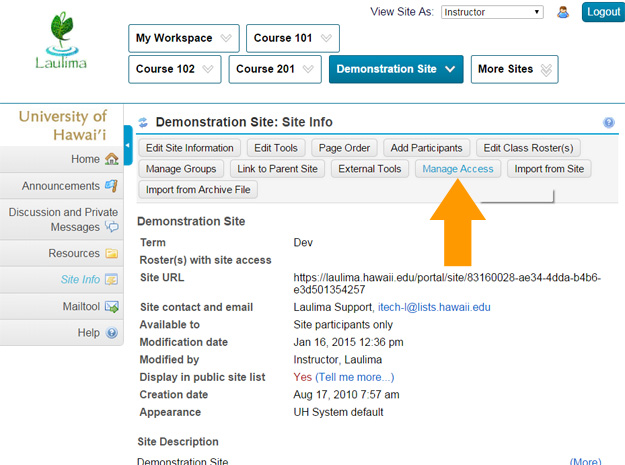Click the Manage Access button

pyautogui.click(x=458, y=169)
